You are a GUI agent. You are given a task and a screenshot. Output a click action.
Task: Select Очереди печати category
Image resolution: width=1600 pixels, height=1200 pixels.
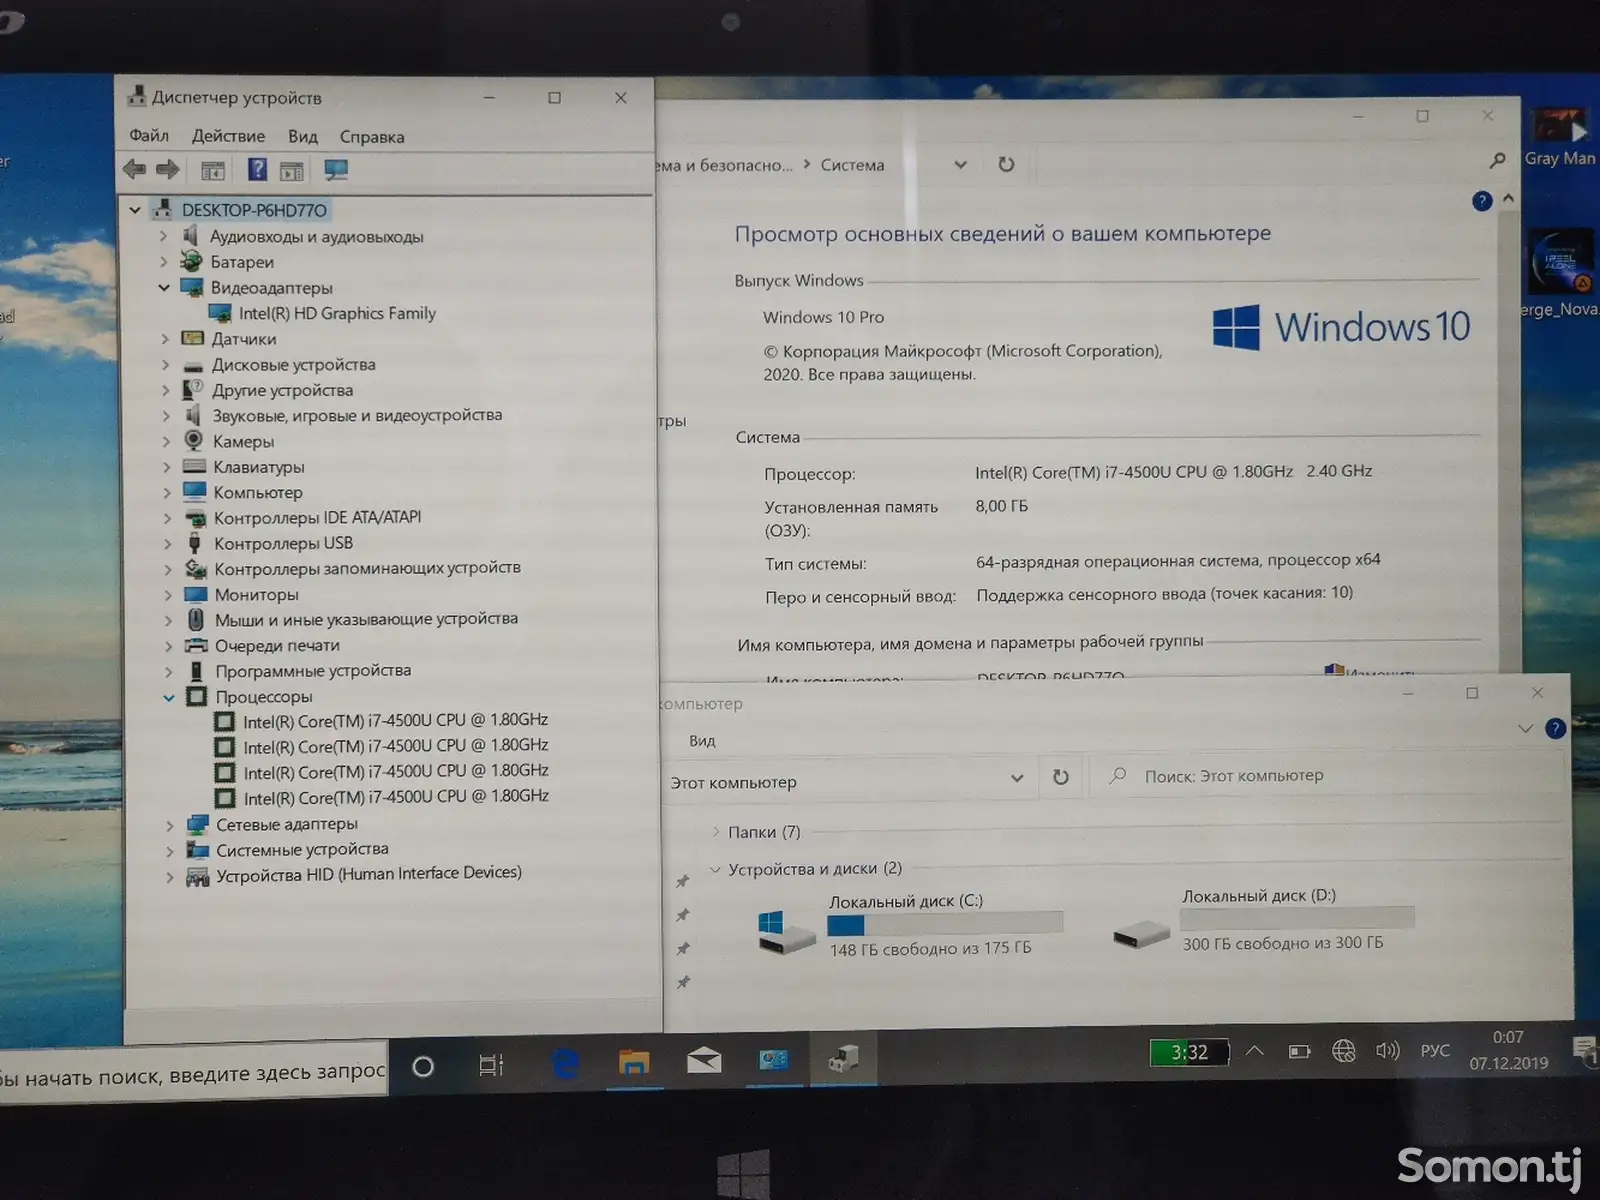[x=277, y=646]
